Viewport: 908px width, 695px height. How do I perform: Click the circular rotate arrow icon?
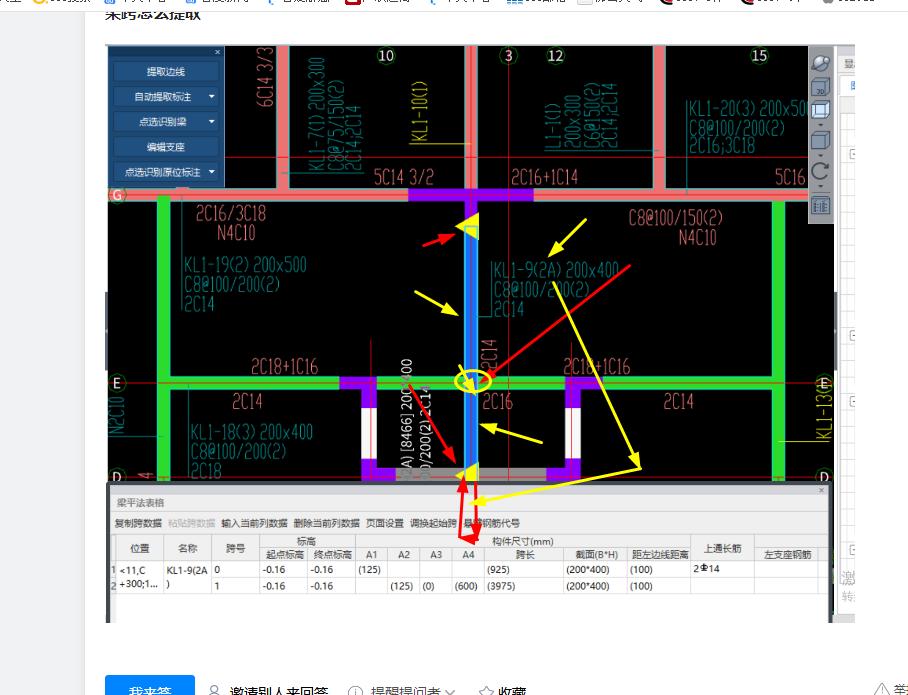coord(821,171)
